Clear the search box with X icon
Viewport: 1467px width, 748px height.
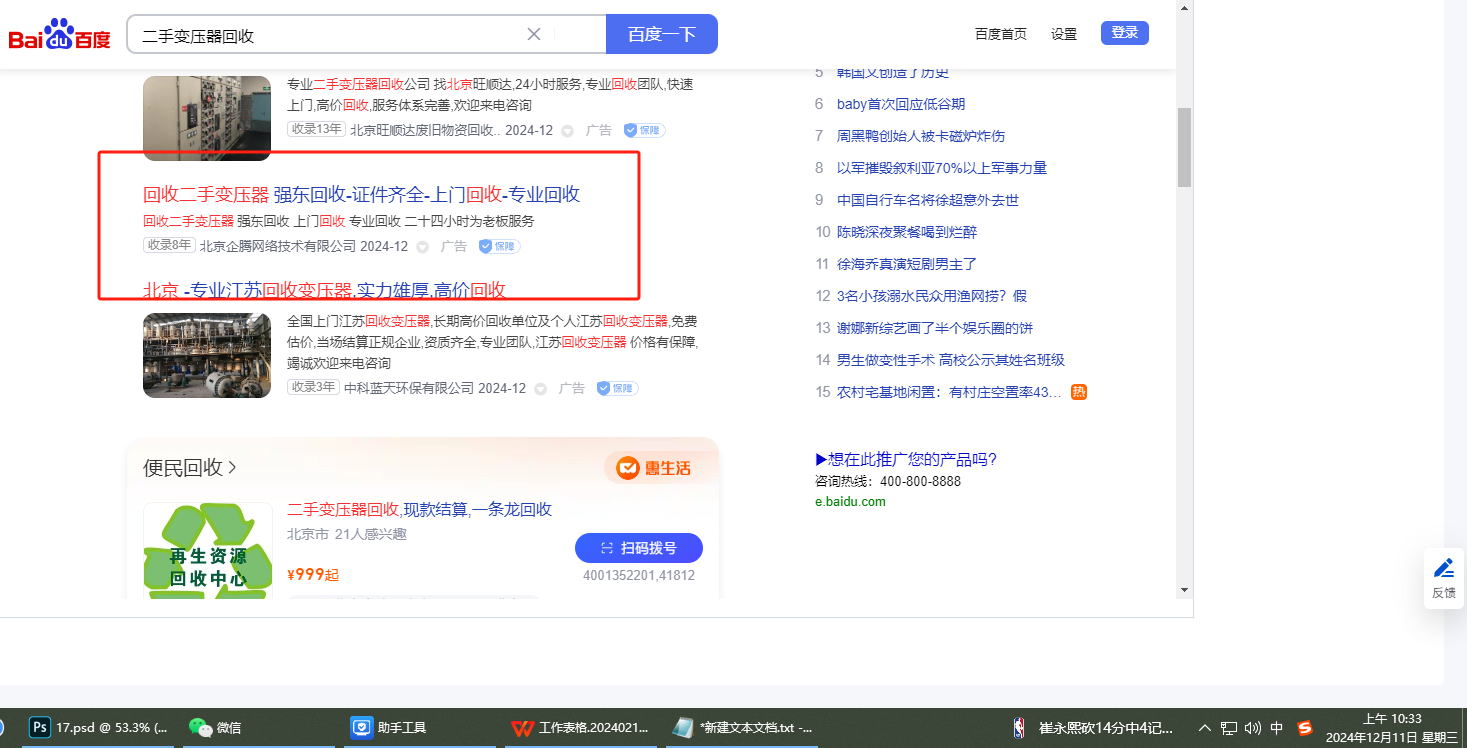[534, 34]
